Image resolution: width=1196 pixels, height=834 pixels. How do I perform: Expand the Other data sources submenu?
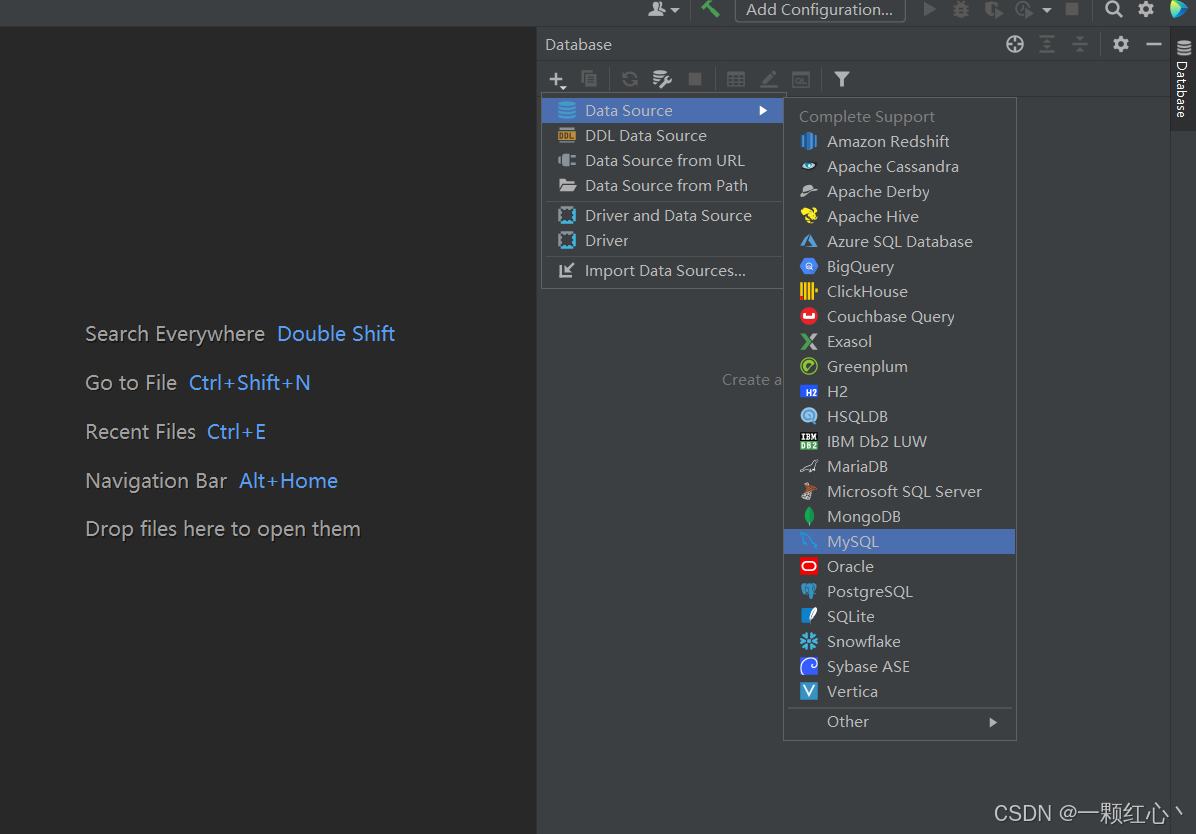pos(899,722)
